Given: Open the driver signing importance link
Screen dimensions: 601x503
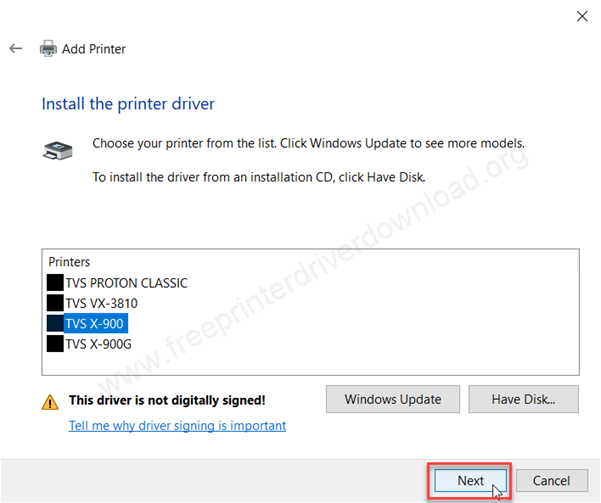Looking at the screenshot, I should click(177, 425).
